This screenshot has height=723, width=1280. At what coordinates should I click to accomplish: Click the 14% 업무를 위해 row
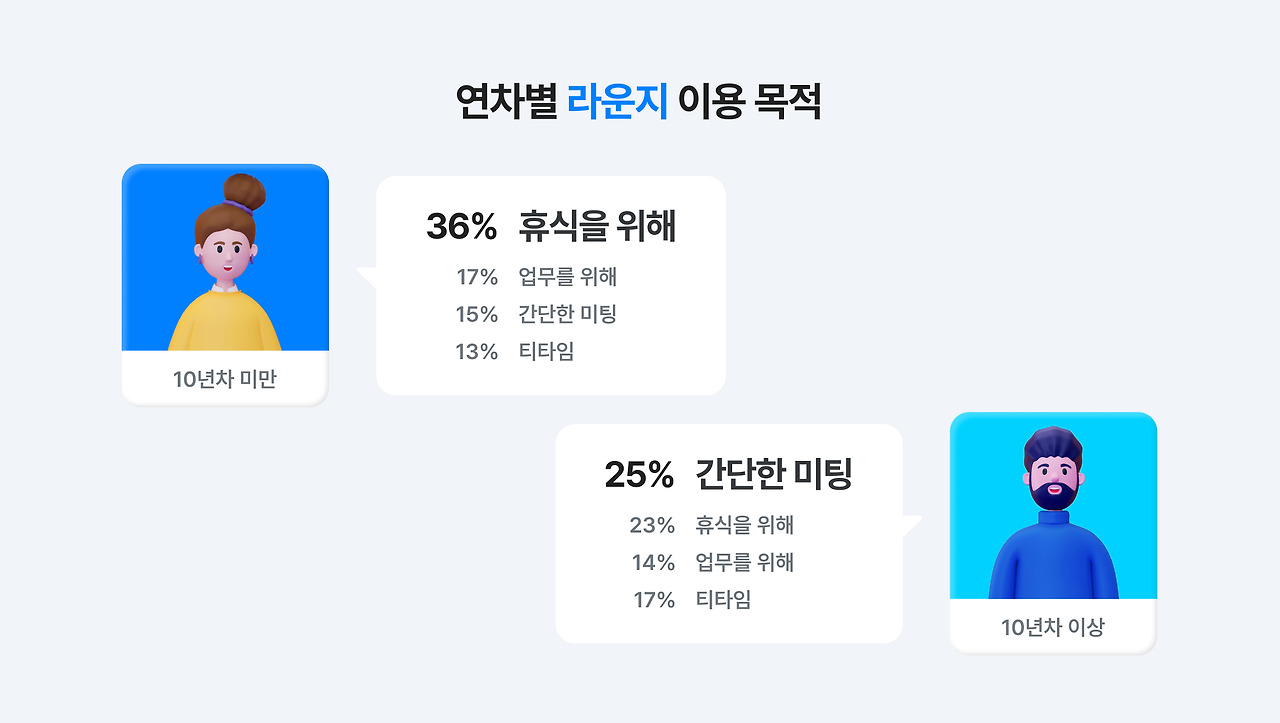click(713, 562)
